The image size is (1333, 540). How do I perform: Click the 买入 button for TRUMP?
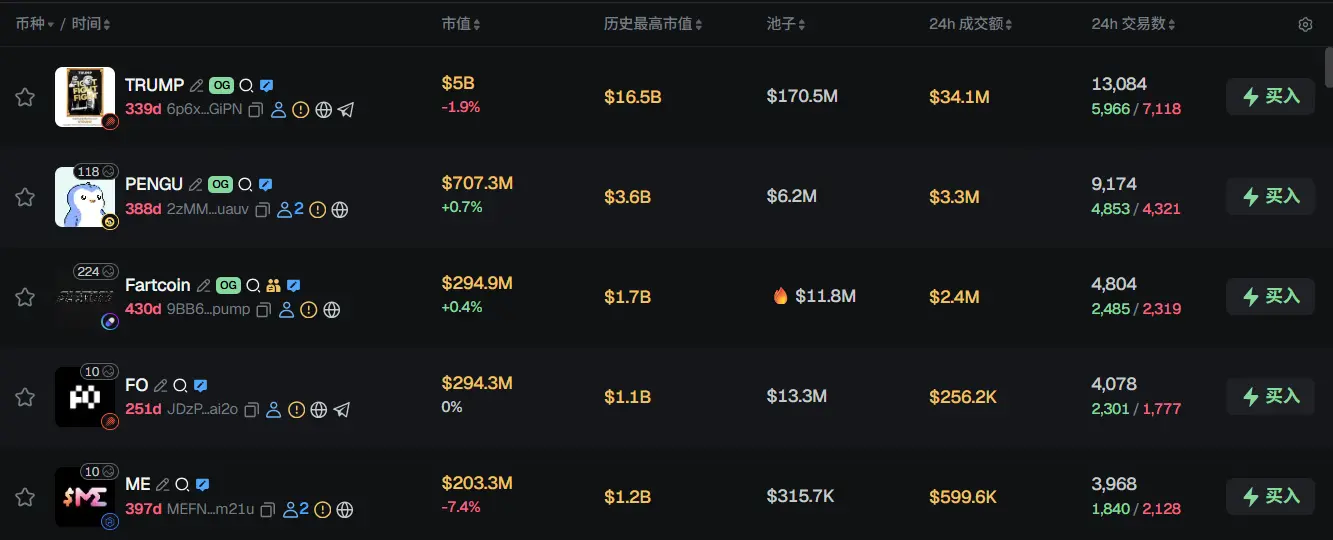(1270, 97)
